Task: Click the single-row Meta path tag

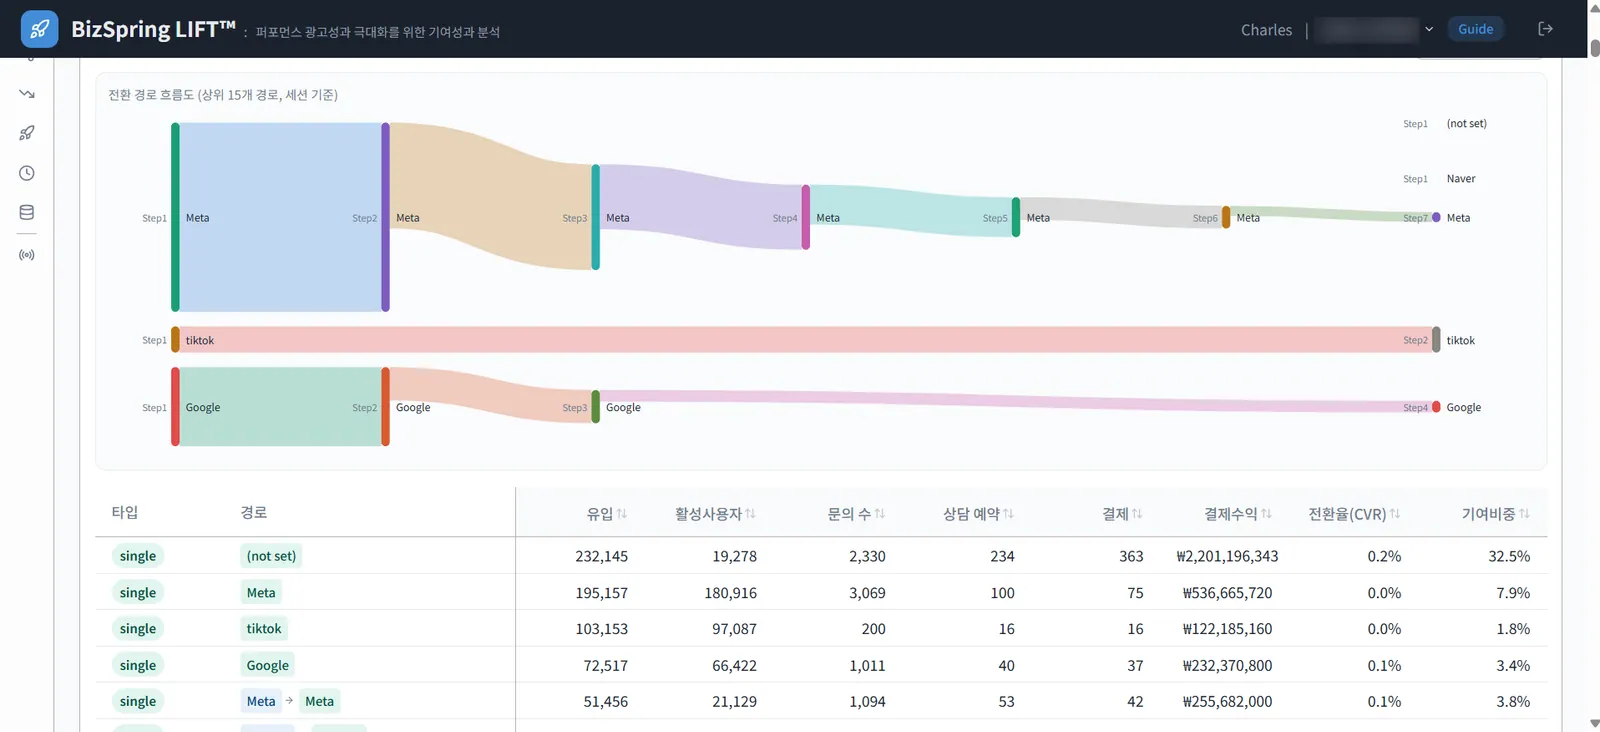Action: click(261, 592)
